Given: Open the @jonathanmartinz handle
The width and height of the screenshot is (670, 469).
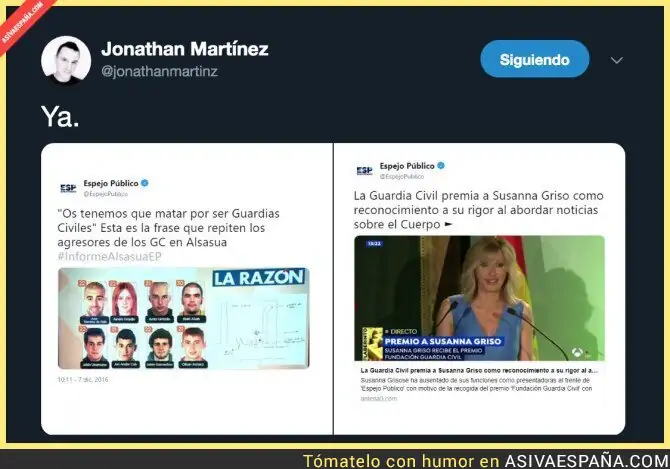Looking at the screenshot, I should (x=159, y=71).
